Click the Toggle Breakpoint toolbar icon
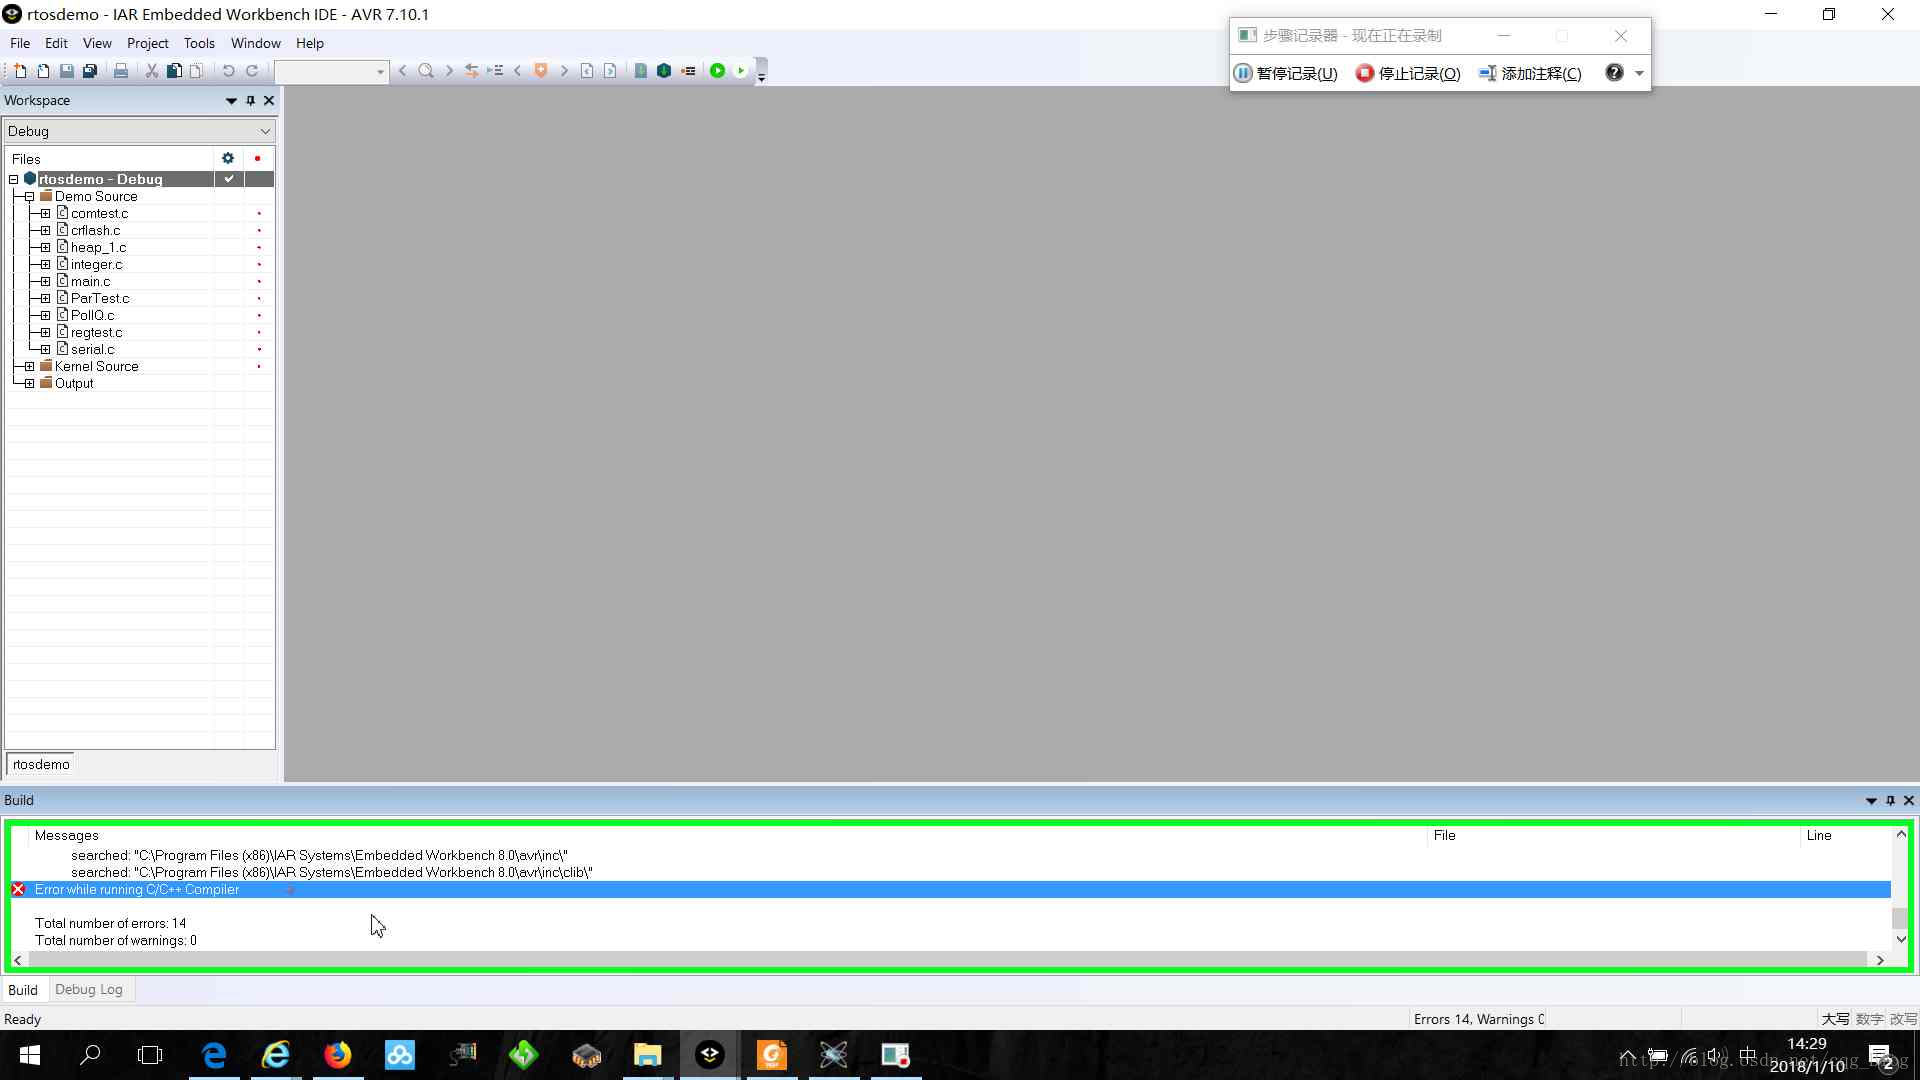Image resolution: width=1920 pixels, height=1080 pixels. click(x=688, y=71)
